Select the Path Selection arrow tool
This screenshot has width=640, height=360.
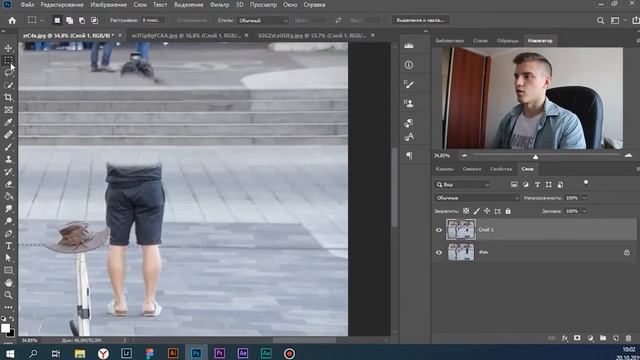tap(8, 258)
